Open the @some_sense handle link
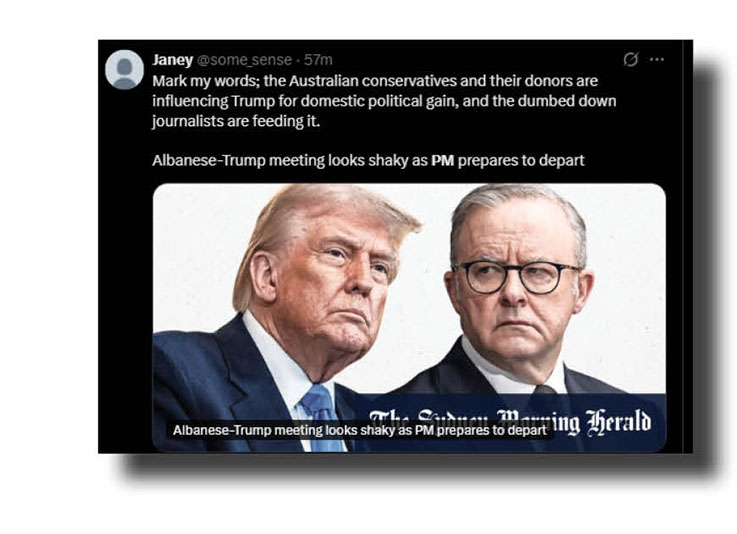 [244, 60]
